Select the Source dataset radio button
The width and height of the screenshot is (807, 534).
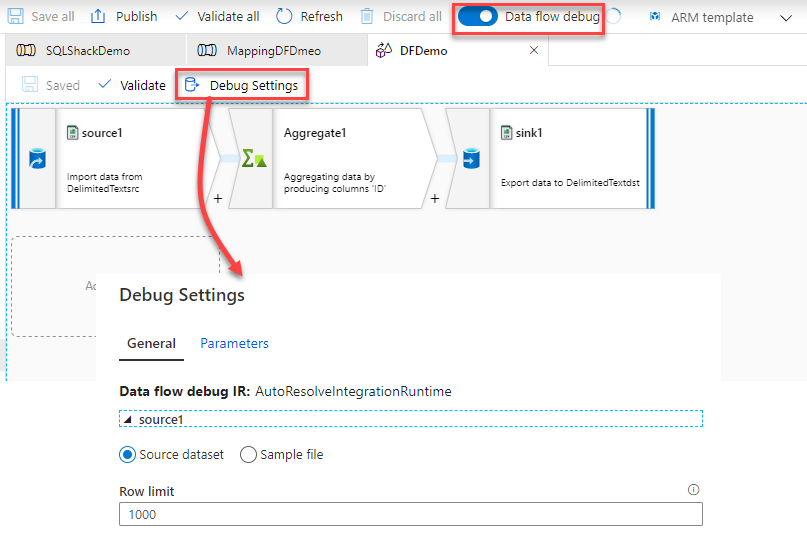(x=127, y=454)
